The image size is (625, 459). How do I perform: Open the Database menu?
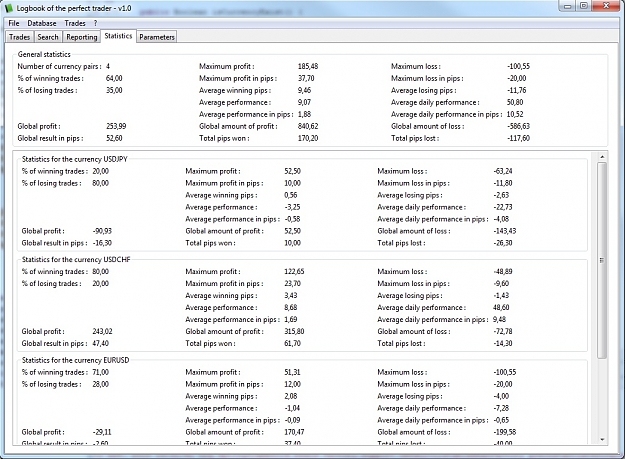click(x=42, y=23)
